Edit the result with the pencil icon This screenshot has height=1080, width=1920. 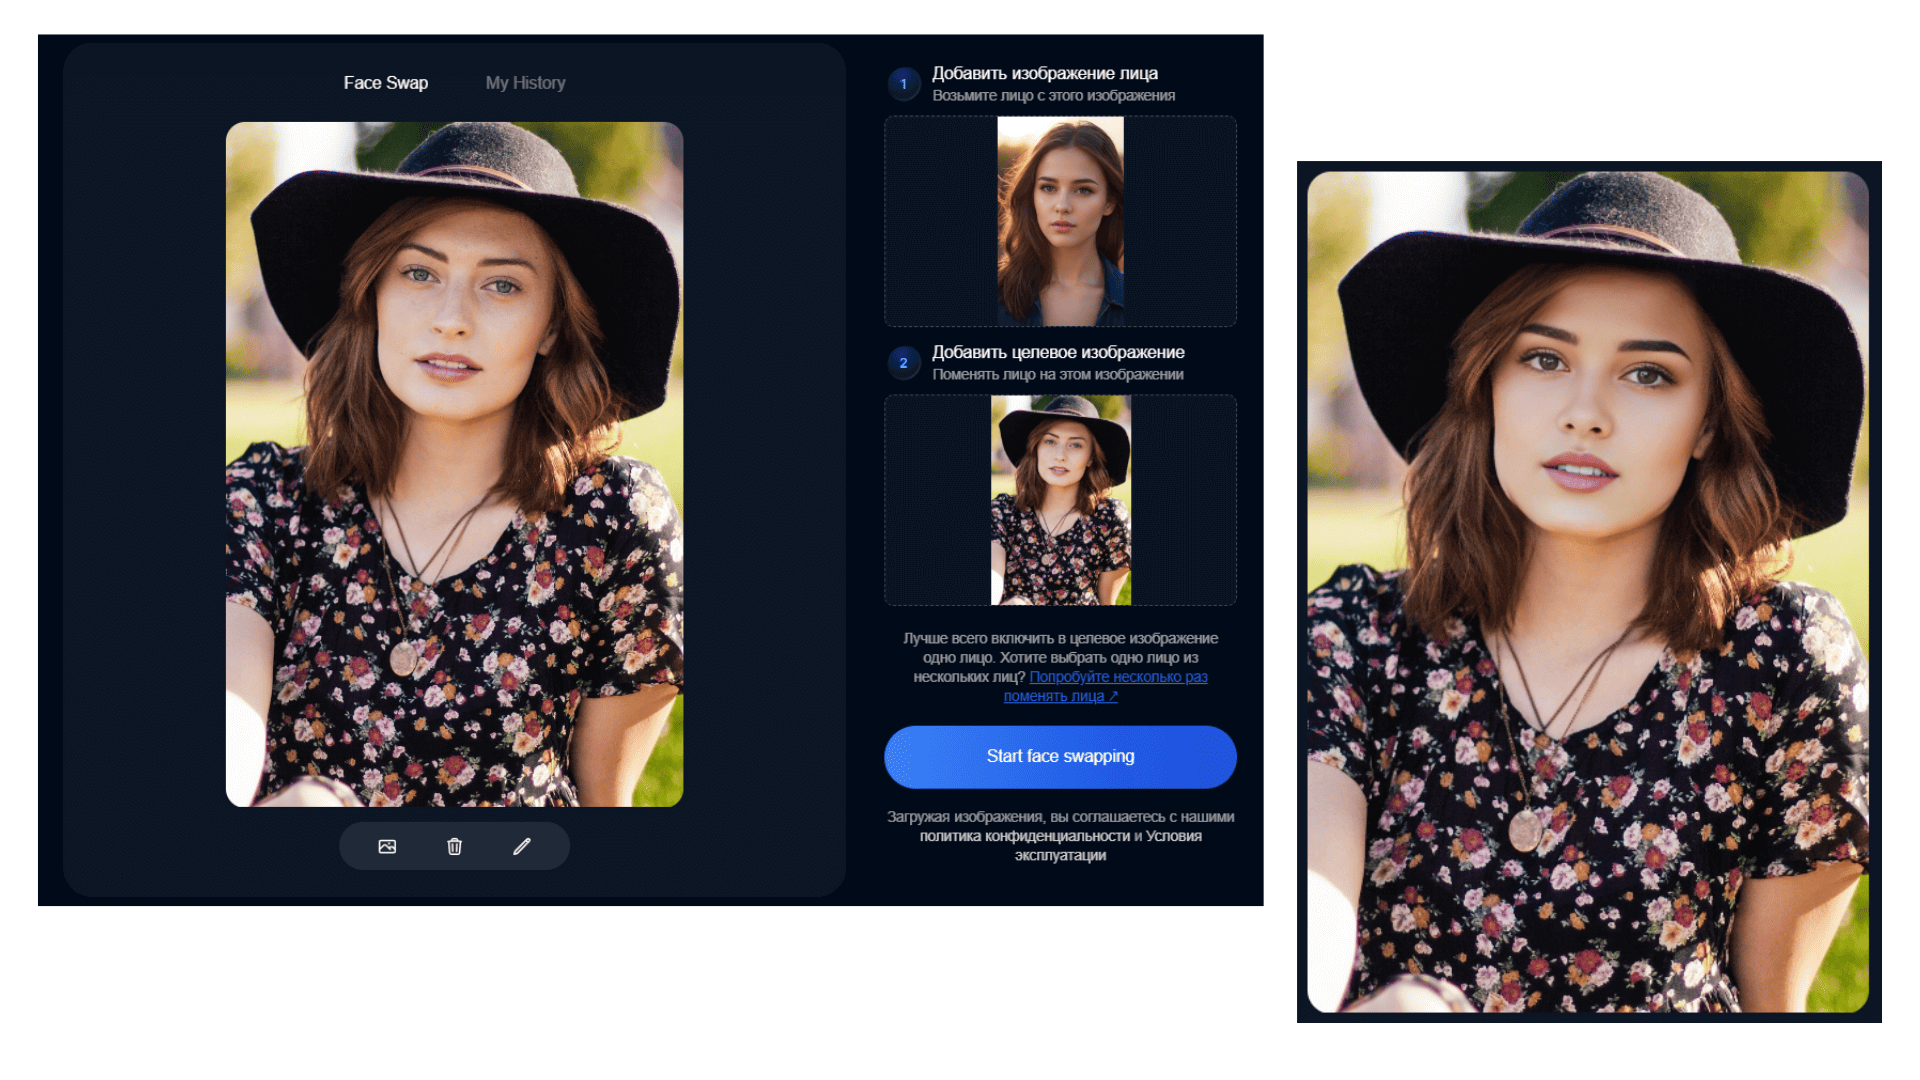tap(521, 846)
